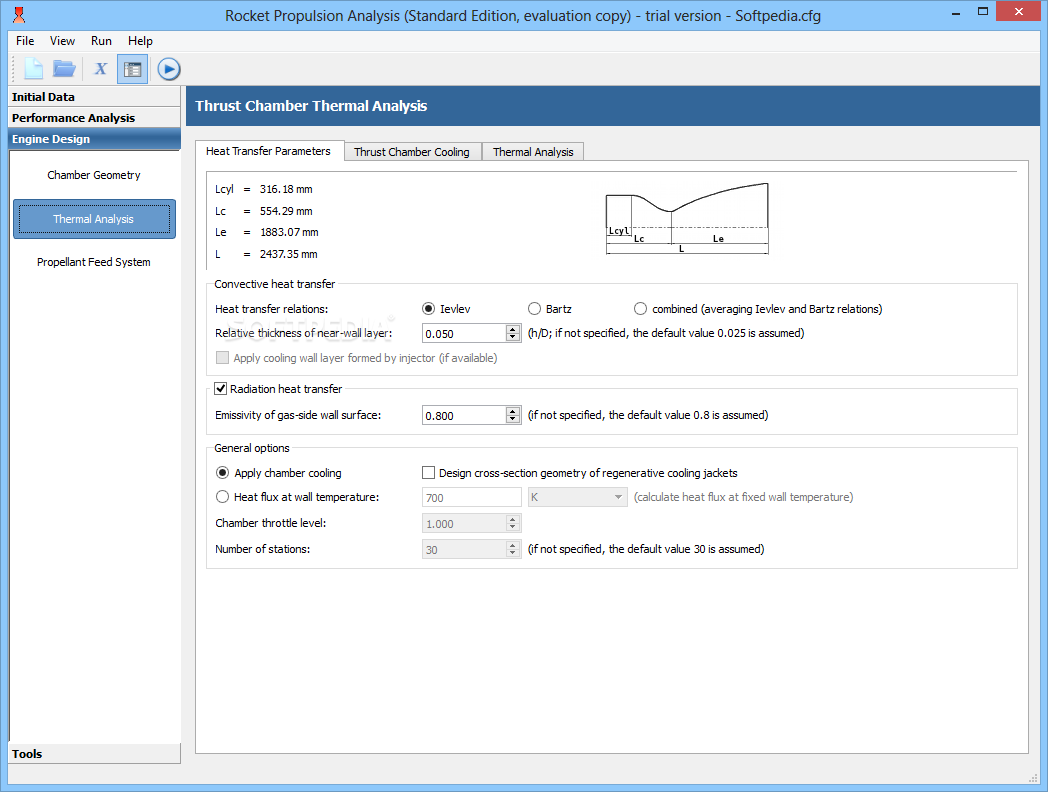
Task: Click wall temperature 700 input field
Action: tap(471, 497)
